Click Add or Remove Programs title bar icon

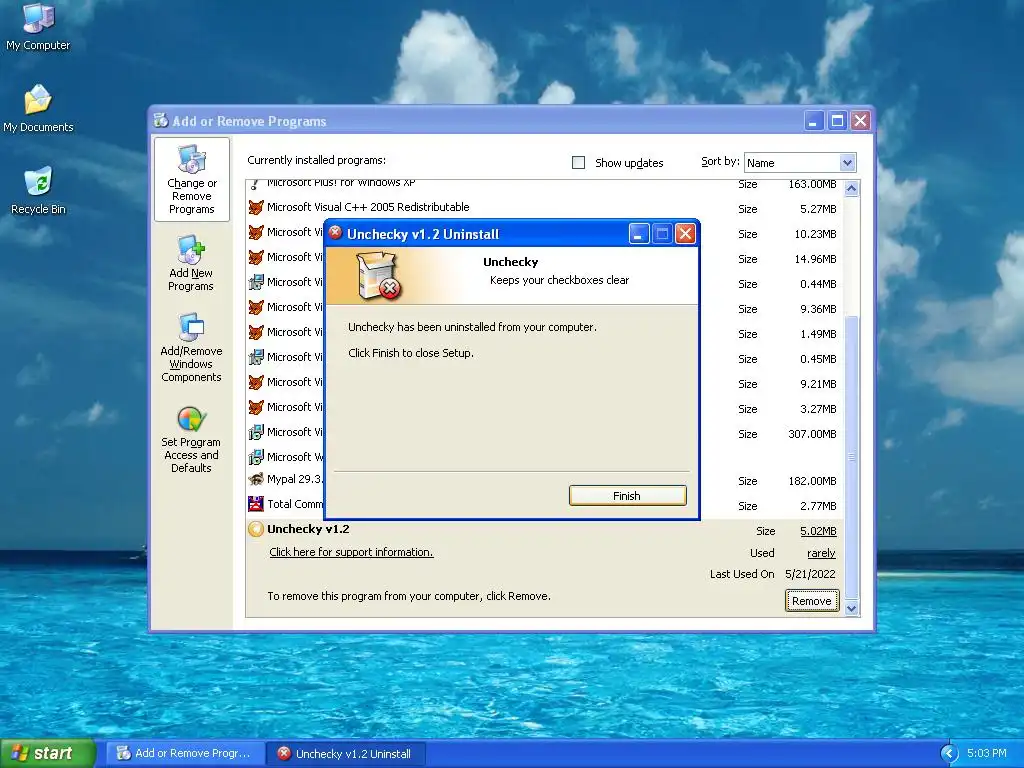(x=161, y=120)
